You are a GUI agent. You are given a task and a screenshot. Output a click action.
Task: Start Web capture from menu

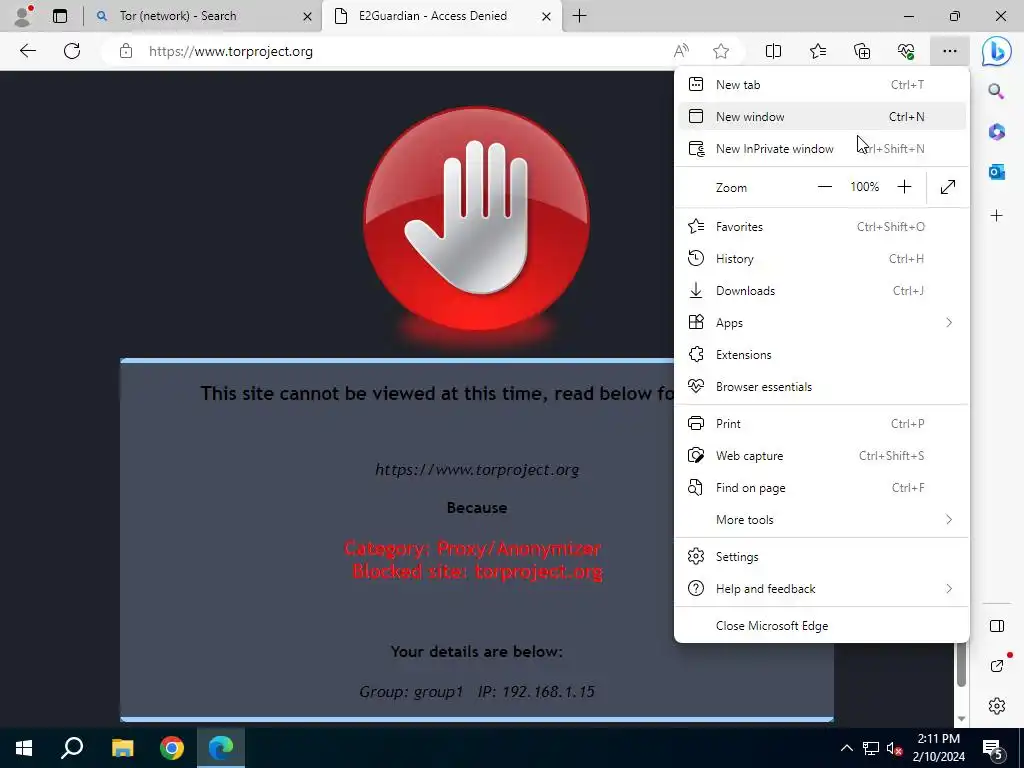pyautogui.click(x=822, y=456)
